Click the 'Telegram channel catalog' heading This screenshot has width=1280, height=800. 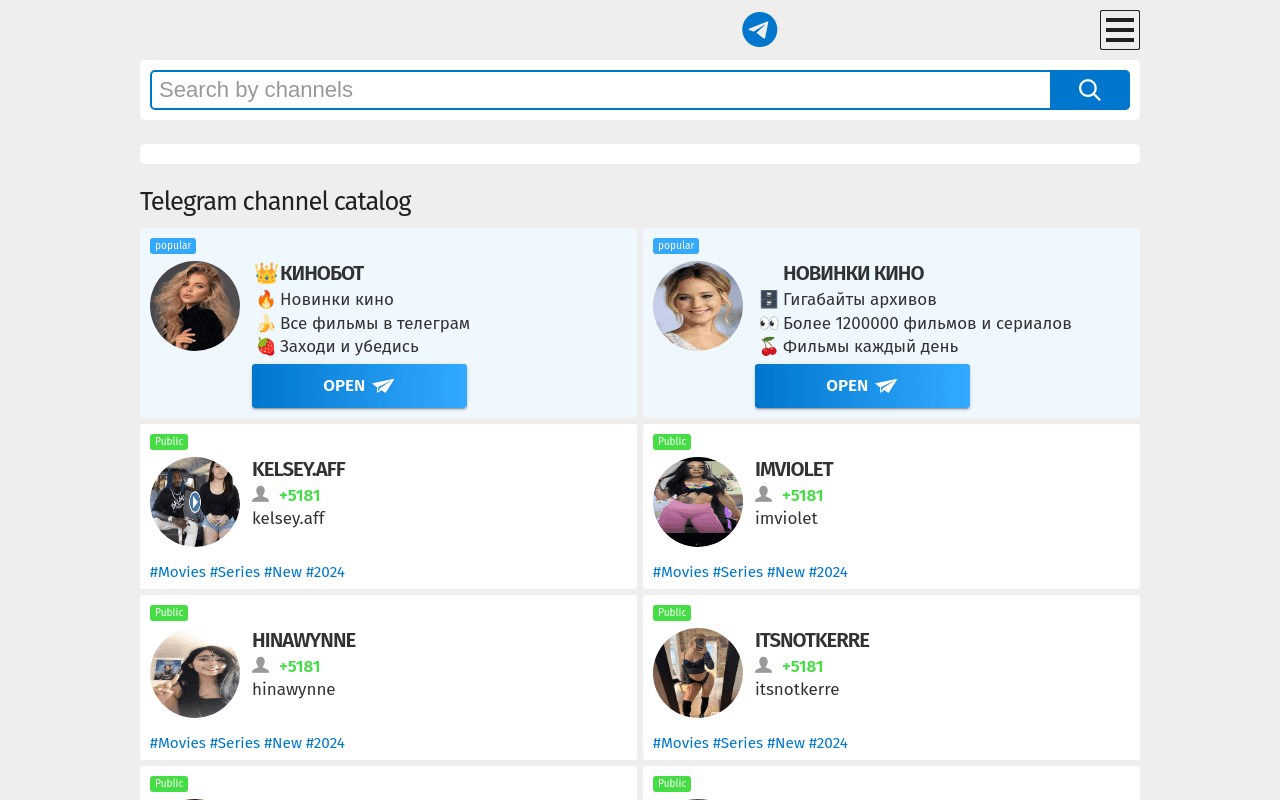276,201
